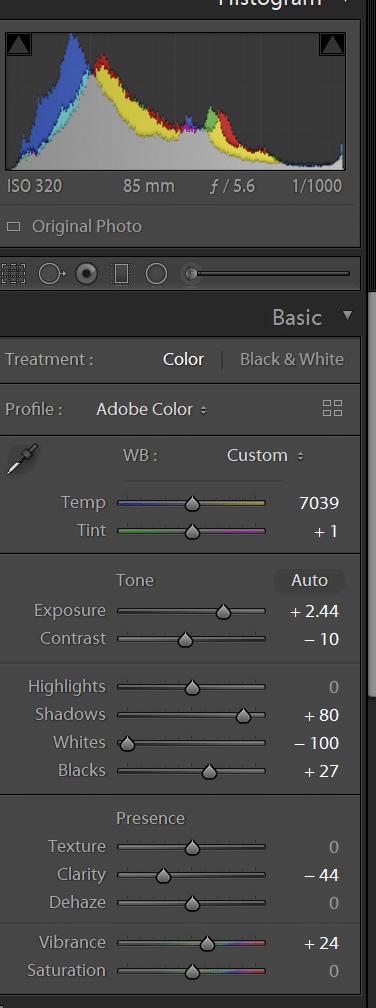Toggle the Original Photo checkbox
The image size is (376, 1008).
[x=13, y=226]
